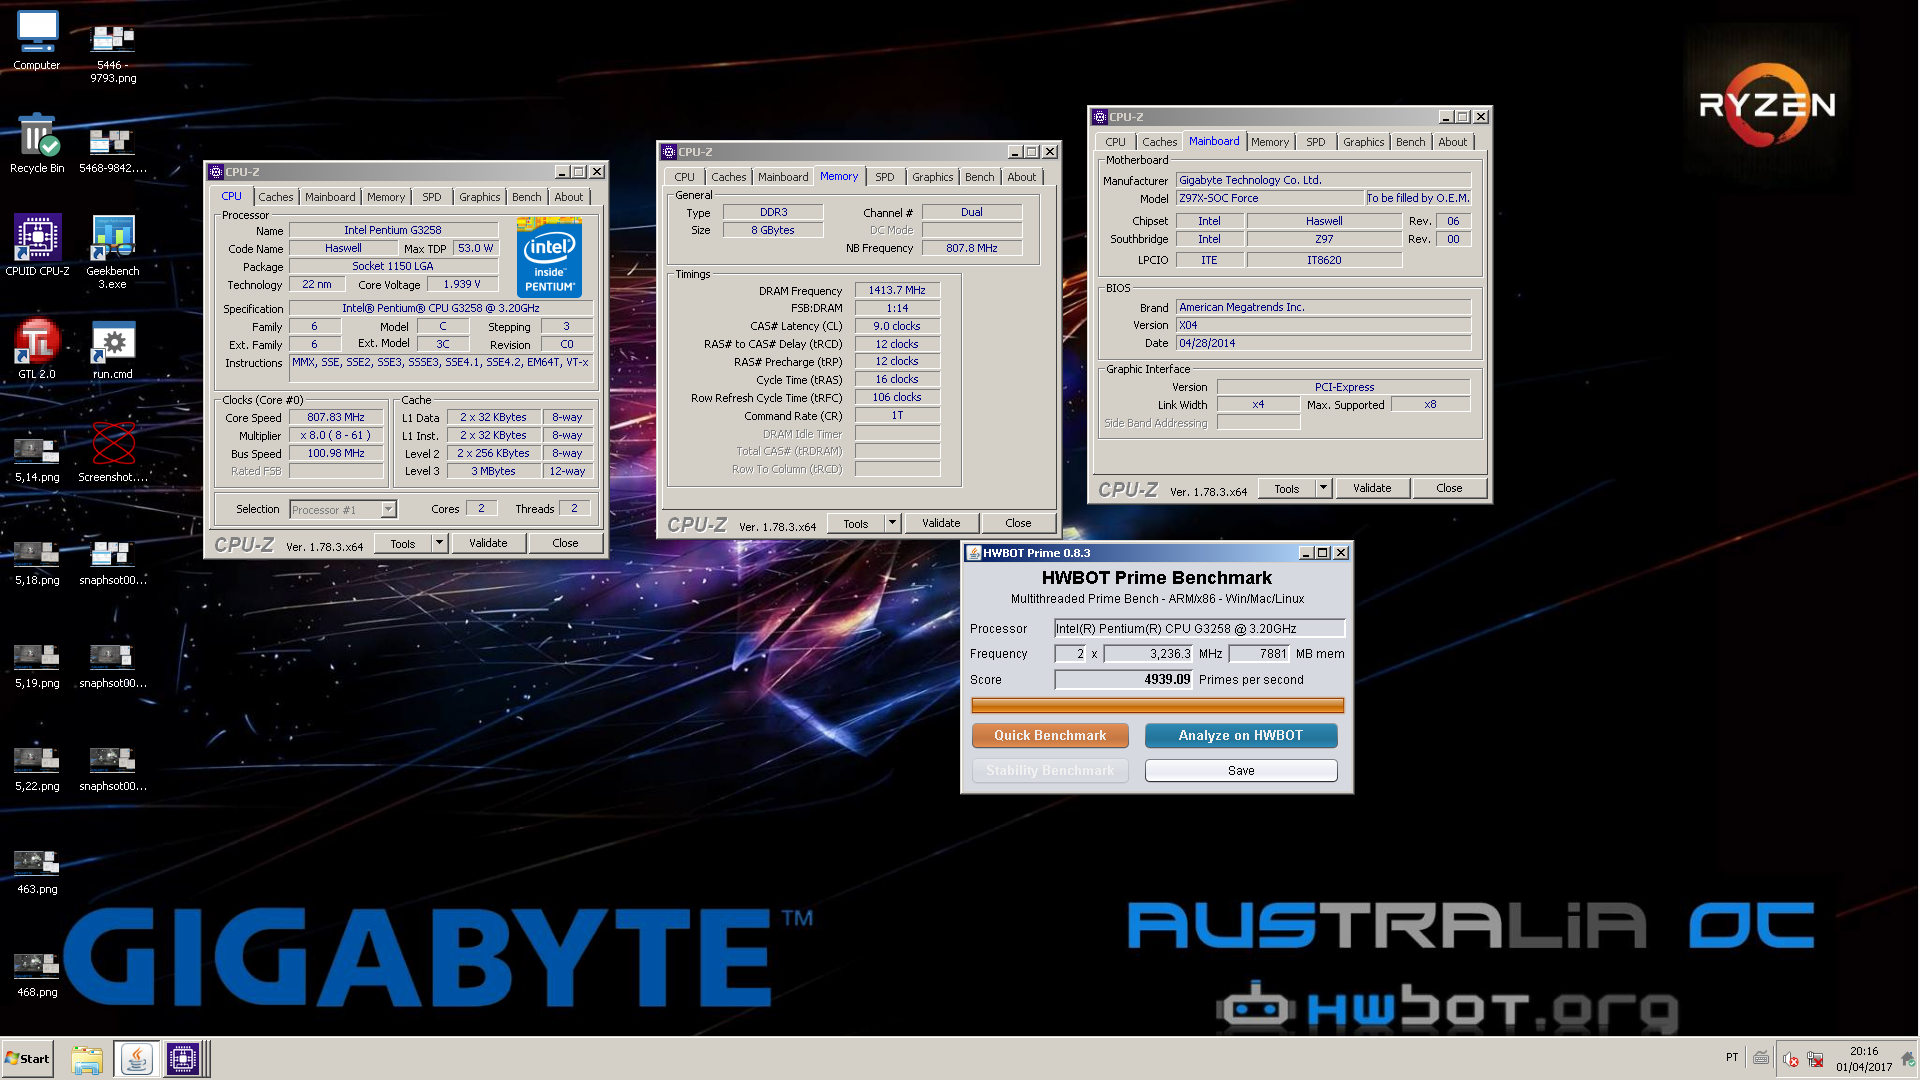Launch CPUID CPU-Z desktop shortcut
The height and width of the screenshot is (1080, 1920).
[37, 245]
